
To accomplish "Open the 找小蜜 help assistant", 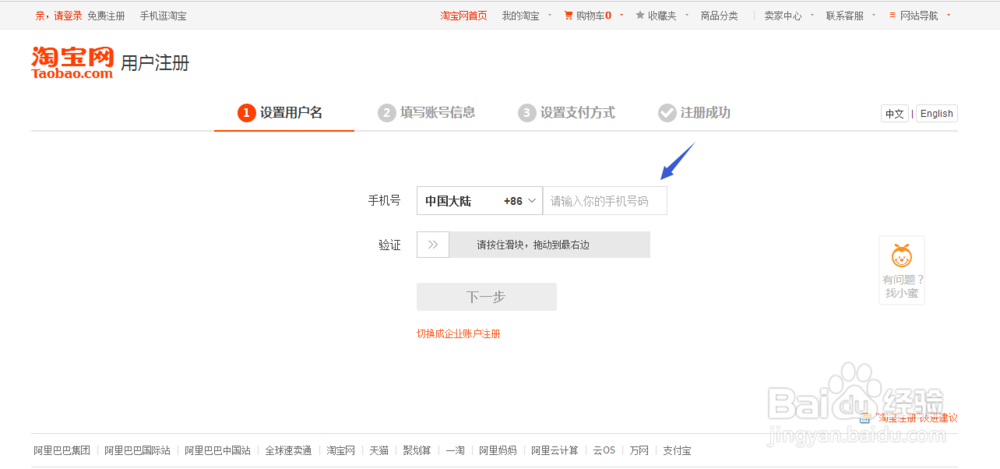I will (902, 270).
